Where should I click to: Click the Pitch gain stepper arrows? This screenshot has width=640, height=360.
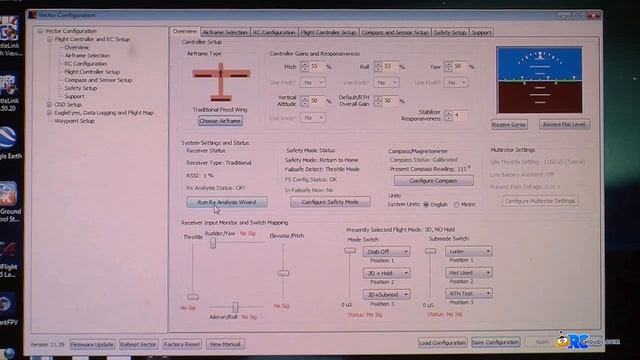(305, 67)
